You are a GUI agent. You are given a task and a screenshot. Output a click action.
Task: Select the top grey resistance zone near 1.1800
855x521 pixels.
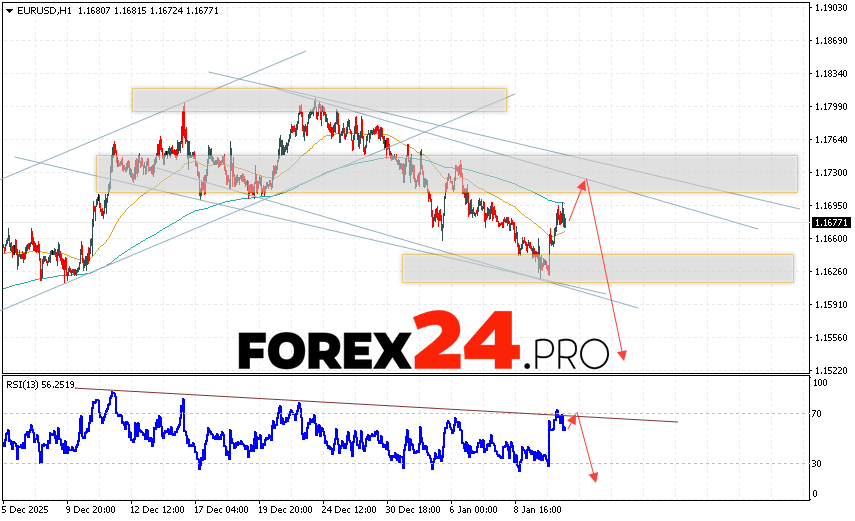click(x=319, y=100)
